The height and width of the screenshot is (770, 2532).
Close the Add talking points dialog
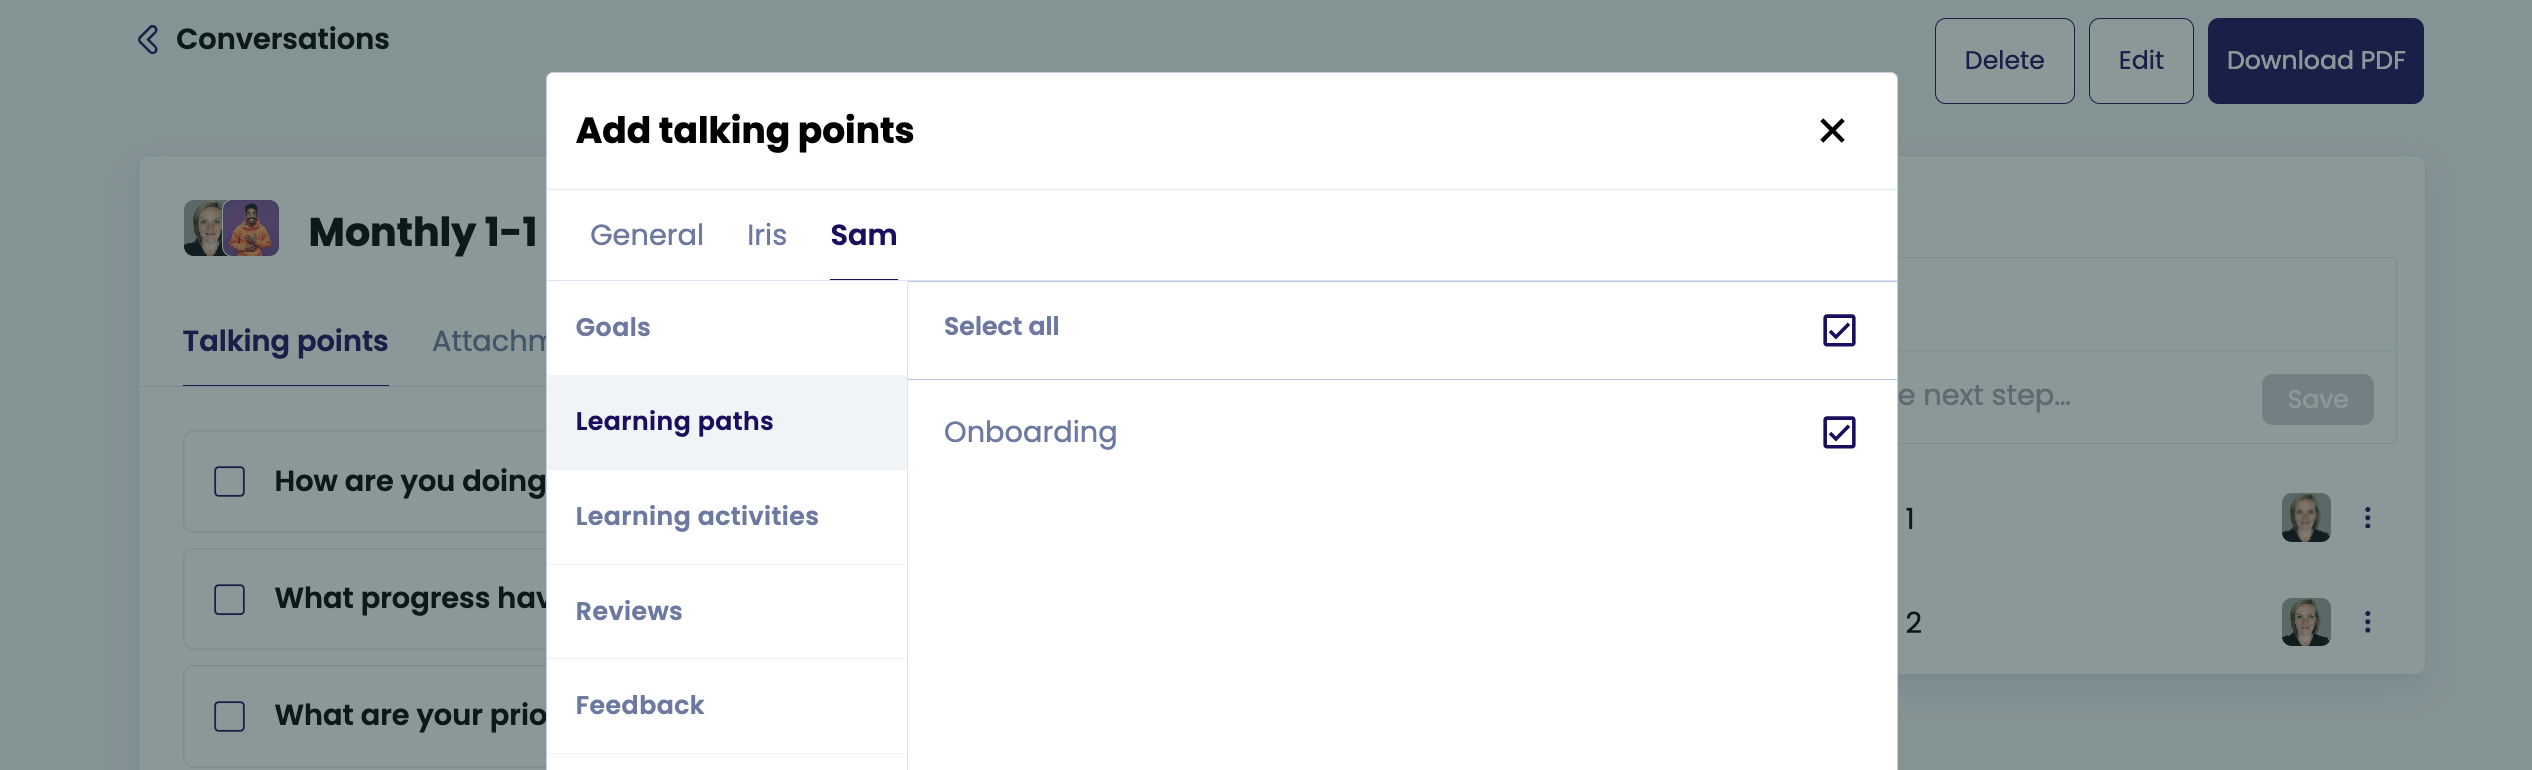pos(1831,131)
